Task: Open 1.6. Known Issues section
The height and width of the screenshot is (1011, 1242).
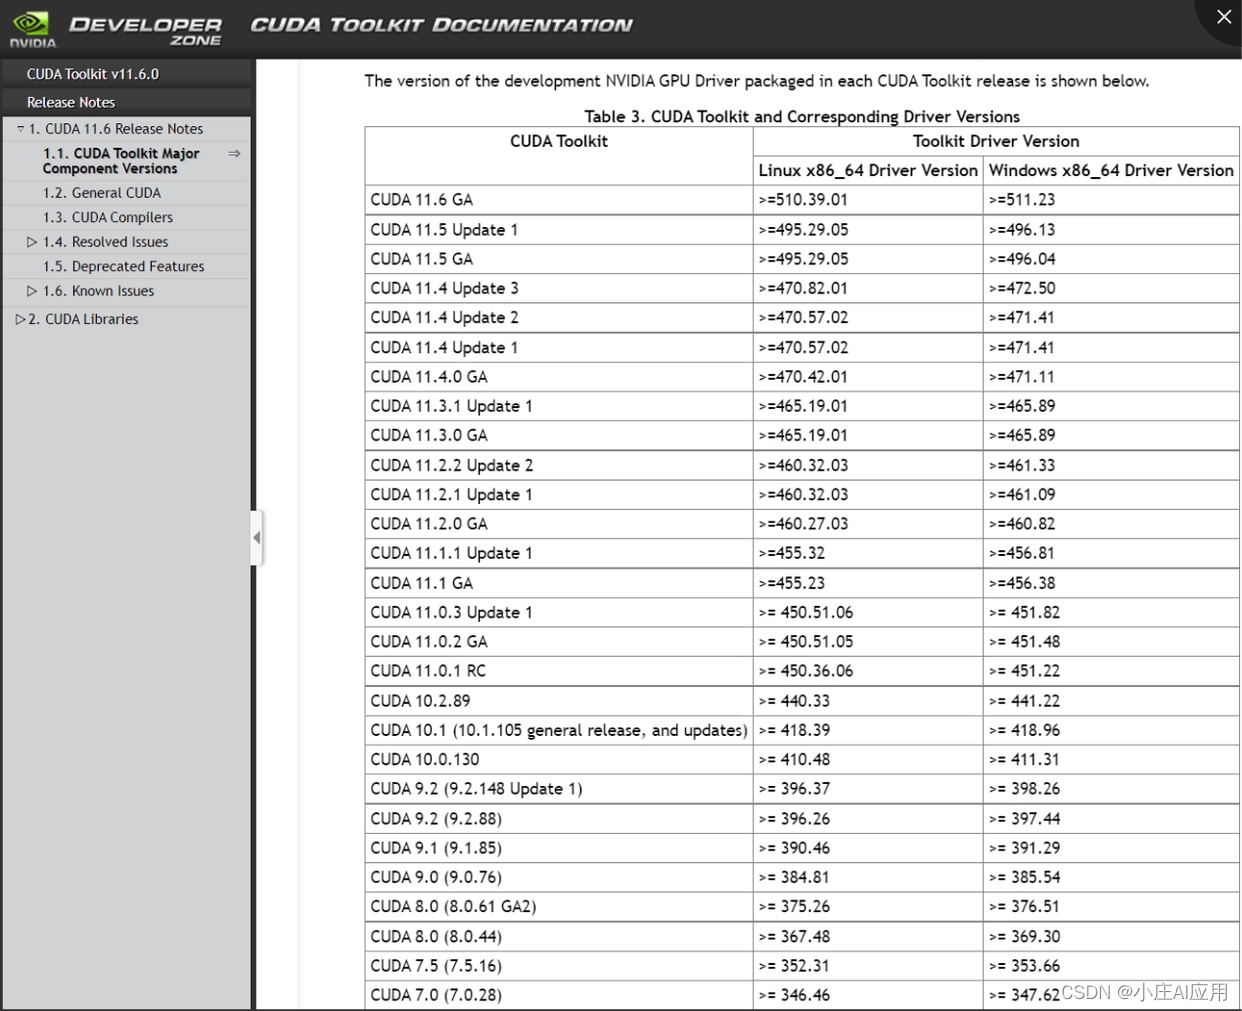Action: click(x=99, y=291)
